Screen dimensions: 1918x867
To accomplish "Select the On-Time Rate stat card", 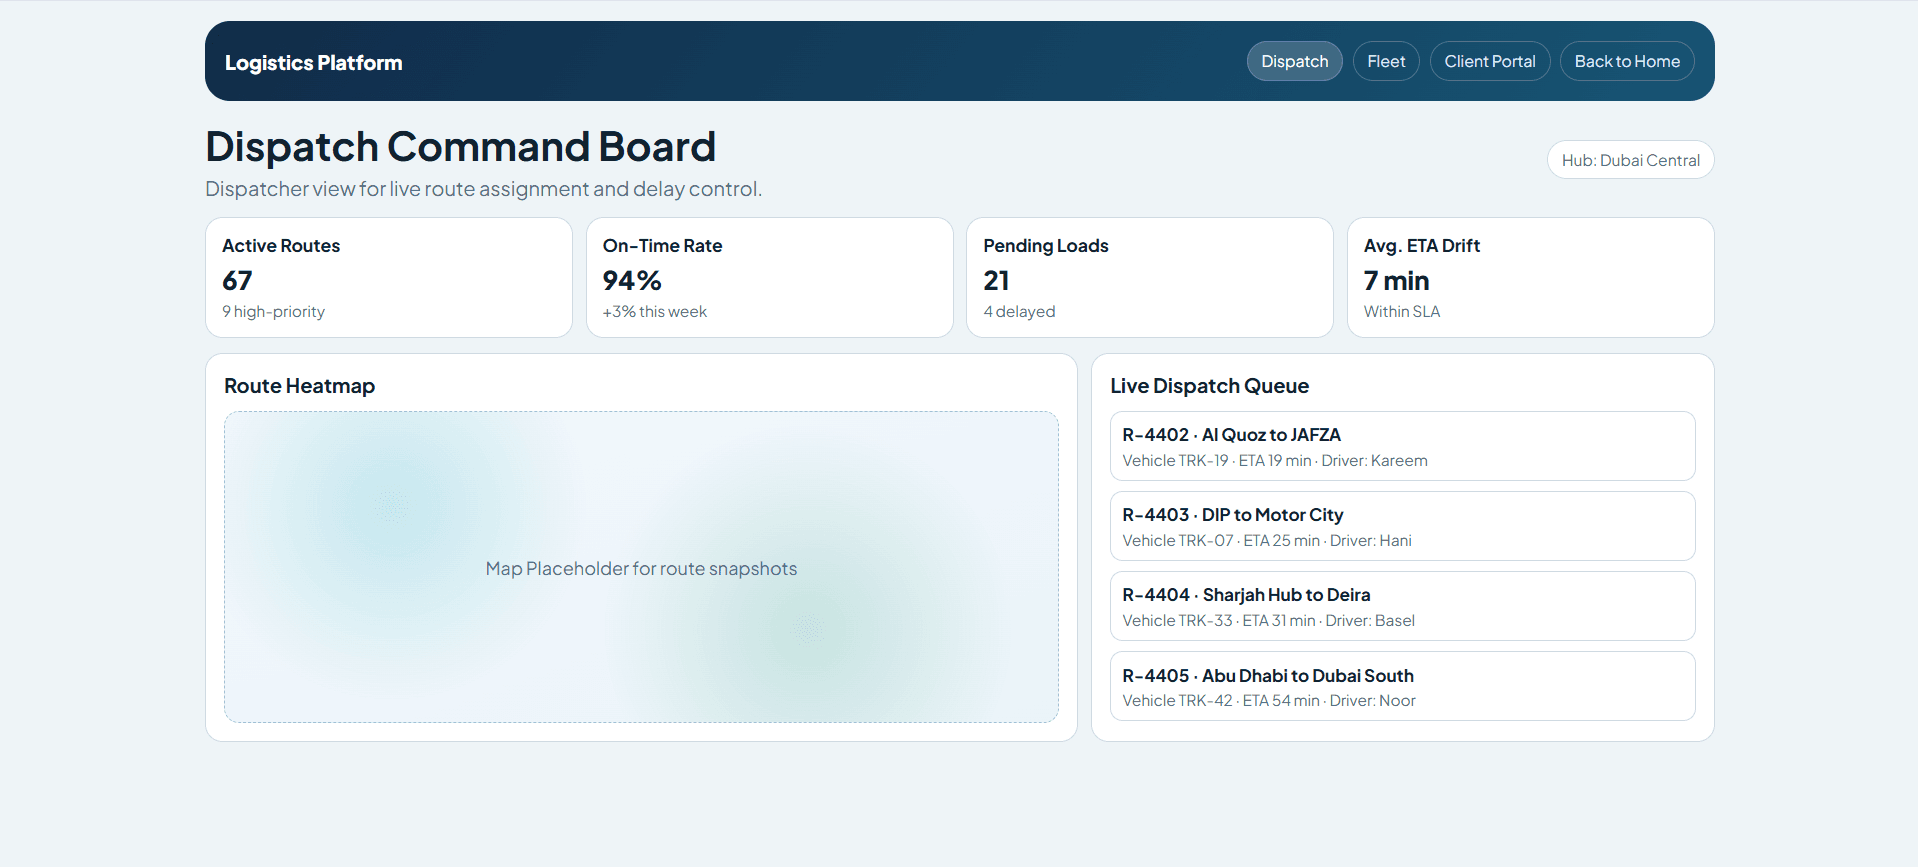I will 769,277.
